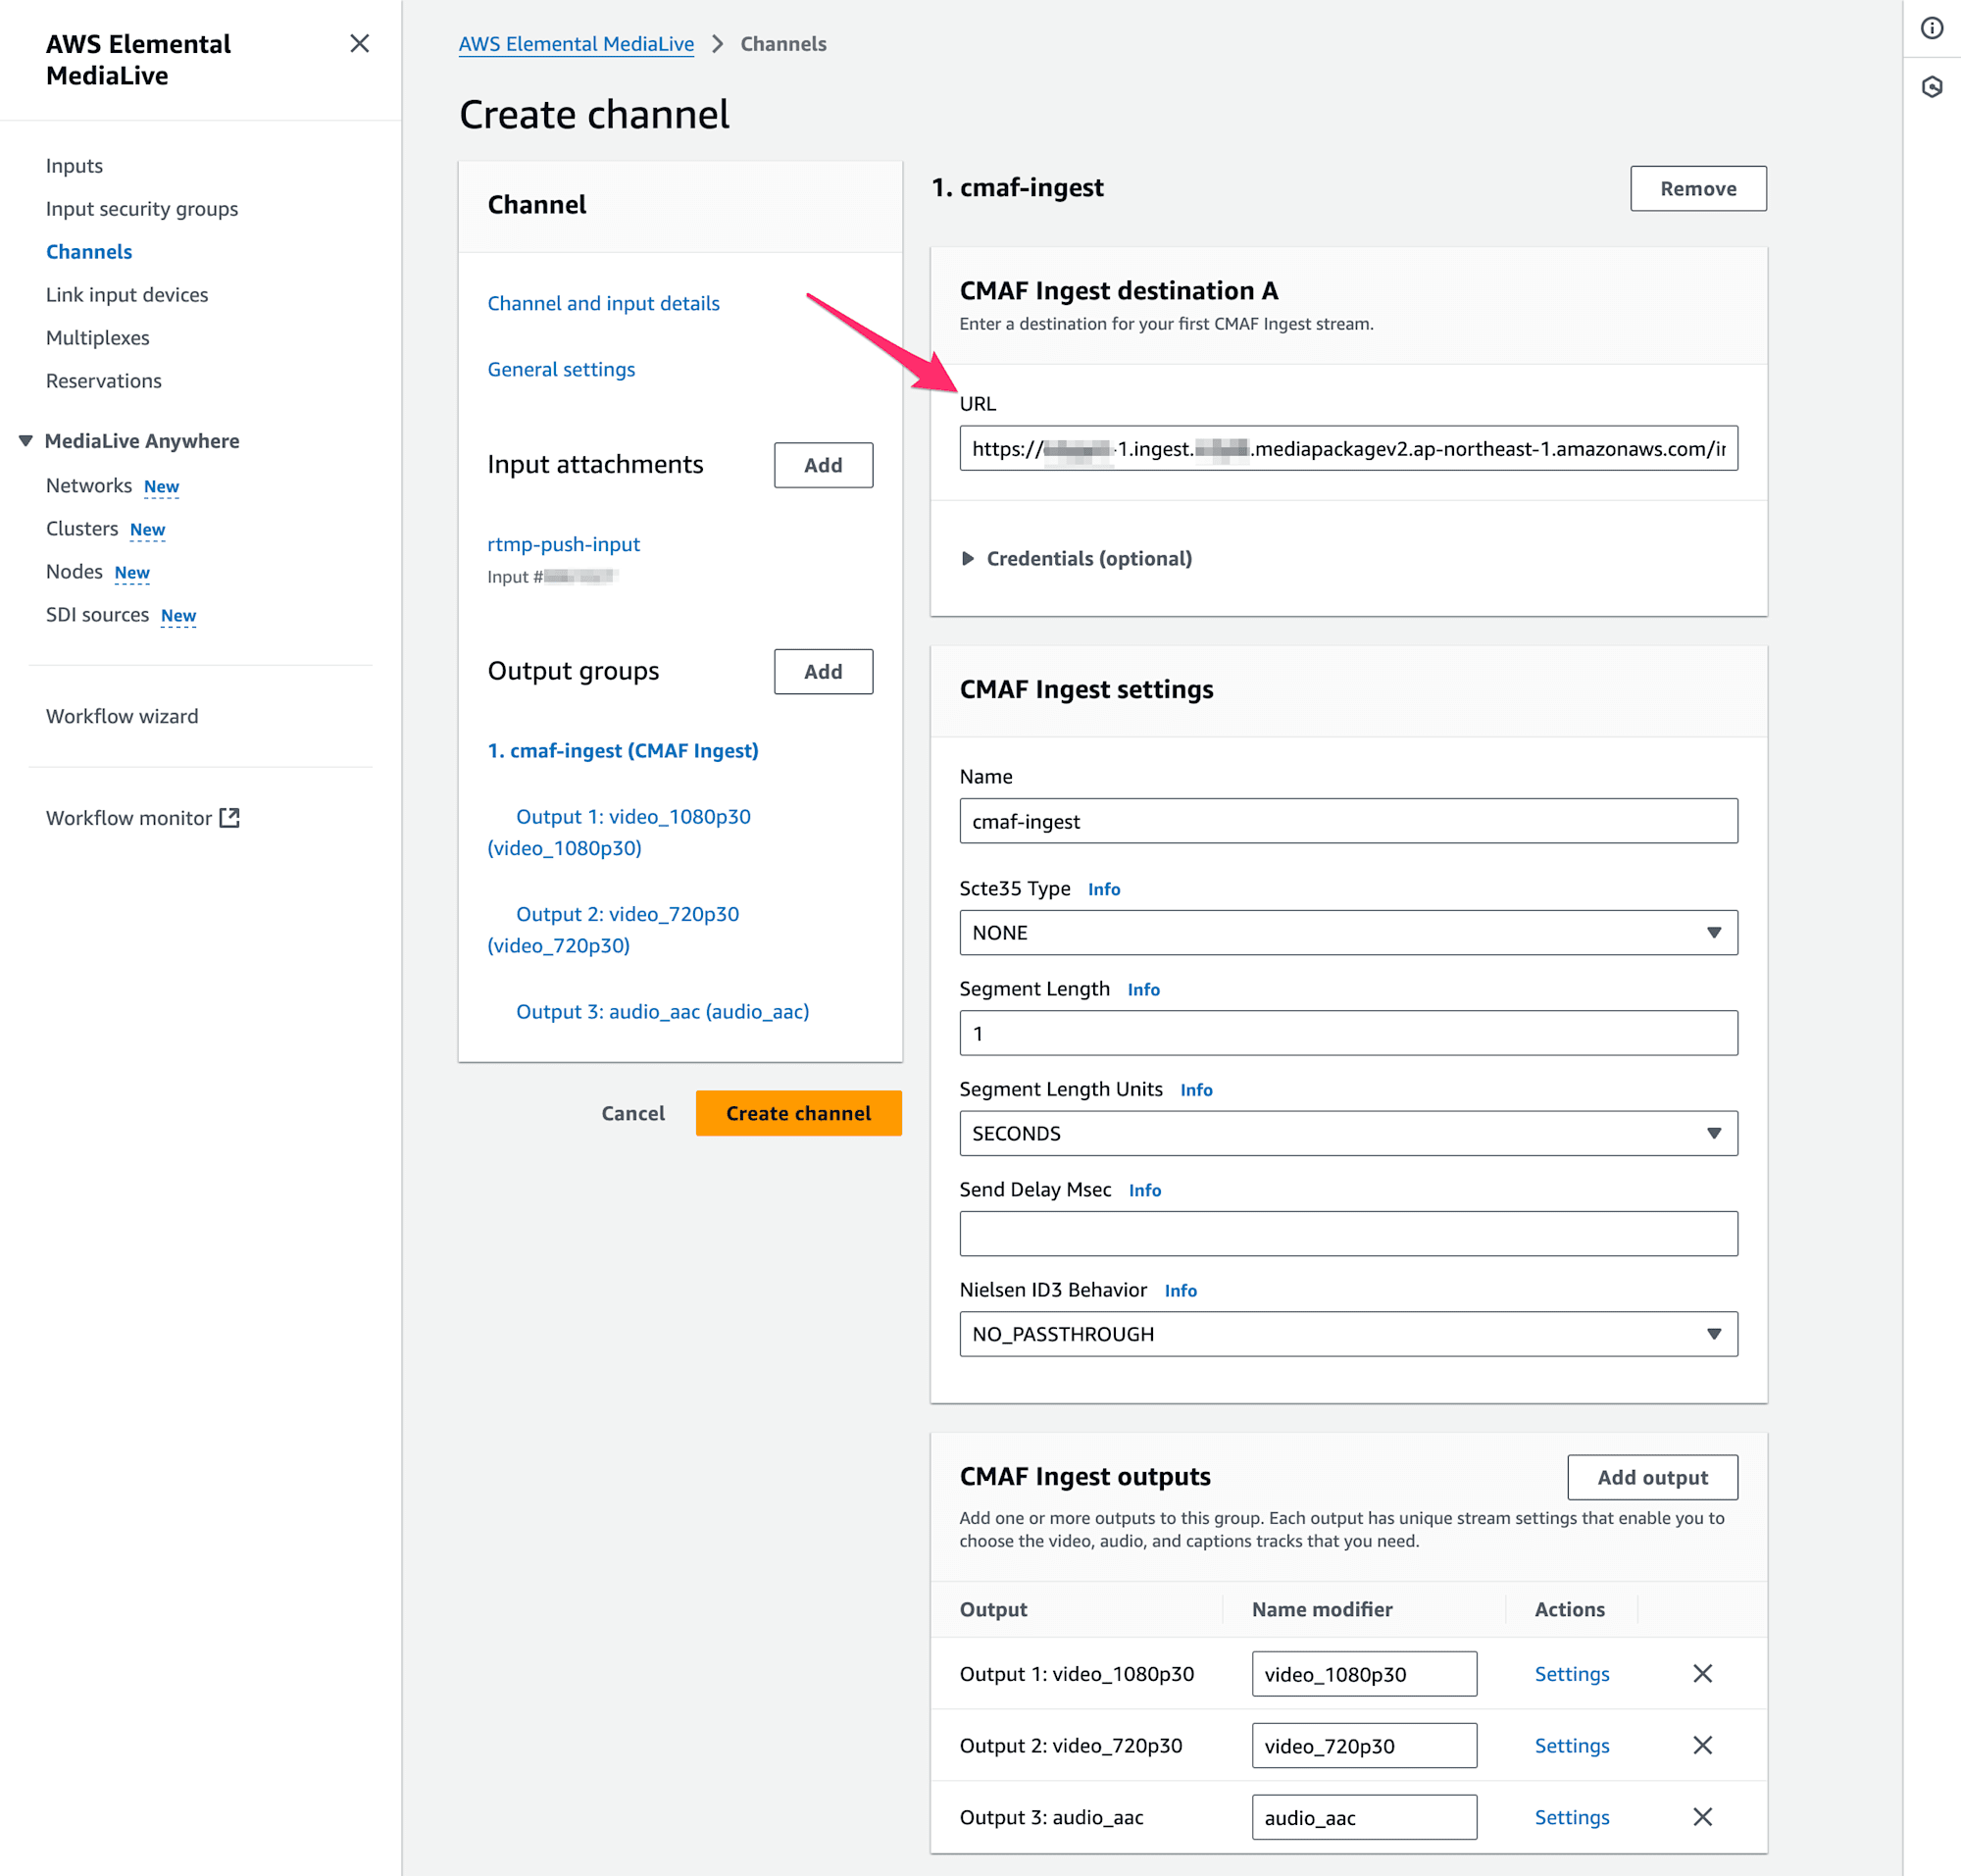Go to Inputs in the sidebar
The height and width of the screenshot is (1876, 1961).
coord(74,166)
